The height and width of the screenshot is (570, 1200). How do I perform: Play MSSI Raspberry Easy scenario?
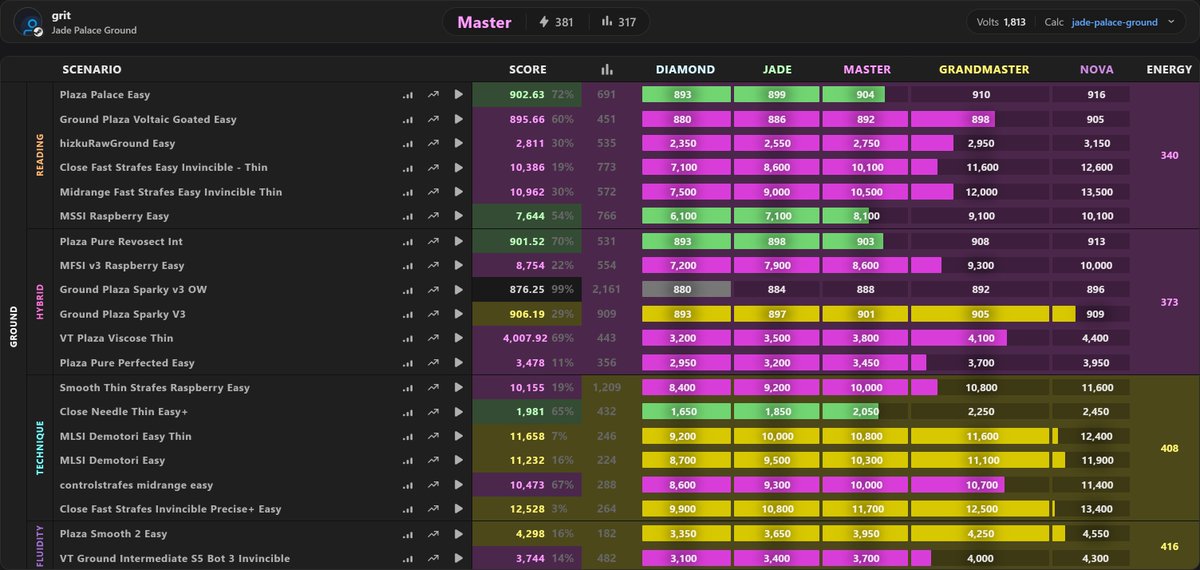459,216
